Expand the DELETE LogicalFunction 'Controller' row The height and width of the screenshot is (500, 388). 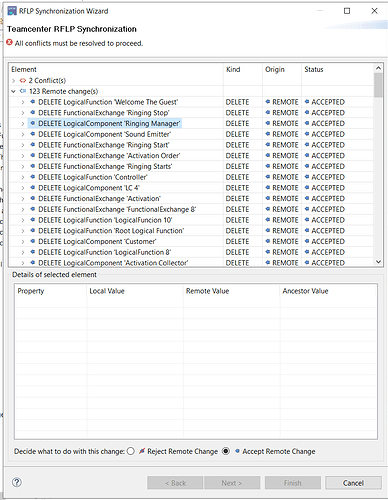tap(23, 177)
